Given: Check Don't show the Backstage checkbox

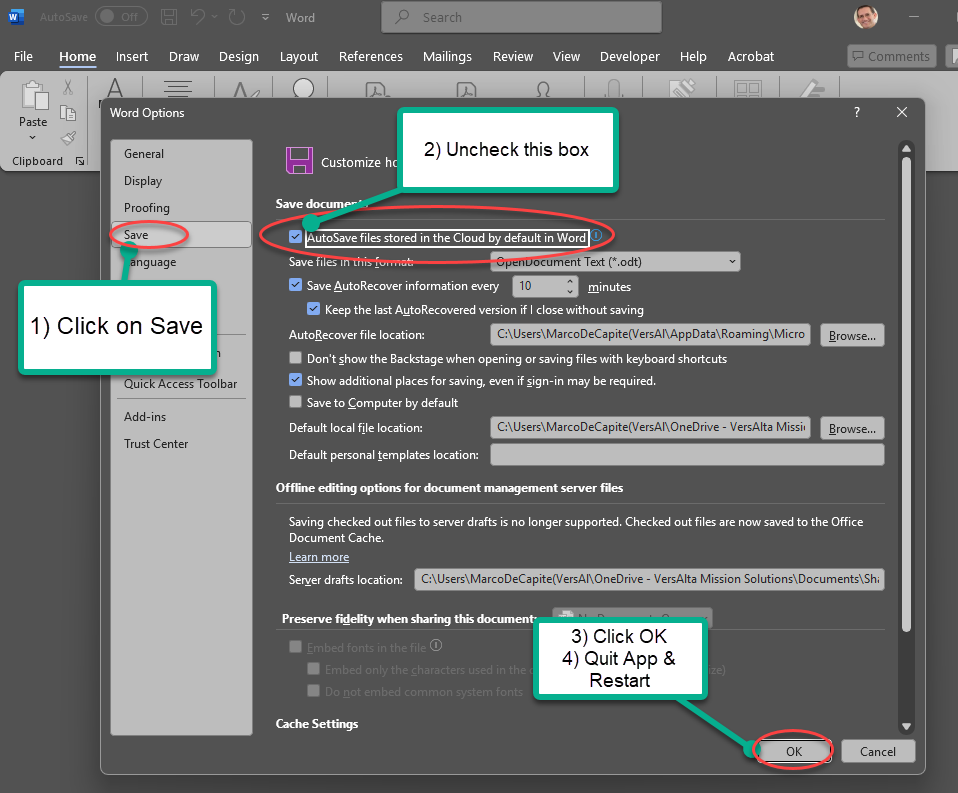Looking at the screenshot, I should [x=295, y=357].
